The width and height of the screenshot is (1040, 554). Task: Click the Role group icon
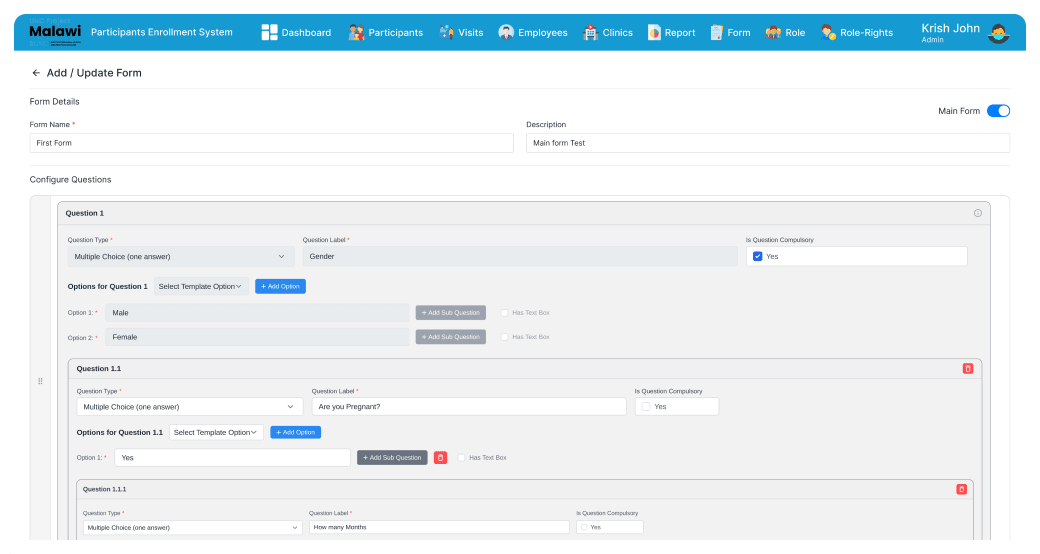coord(773,32)
